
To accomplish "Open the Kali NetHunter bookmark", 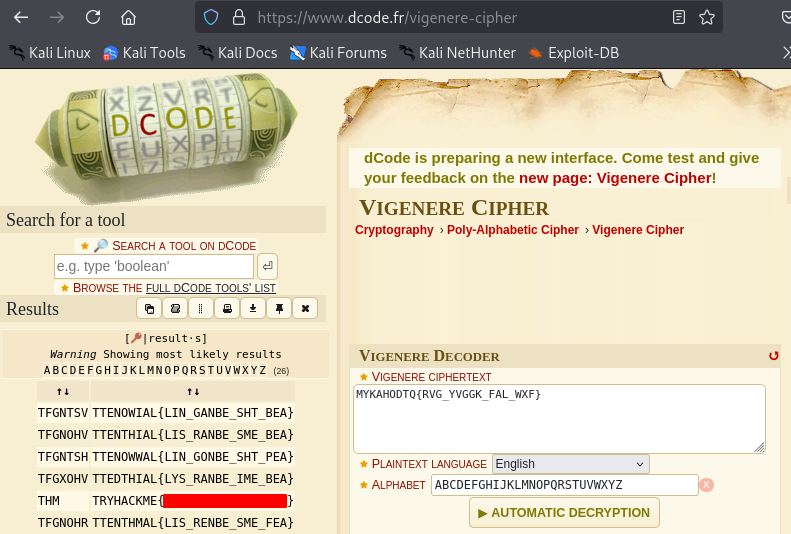I will (458, 53).
